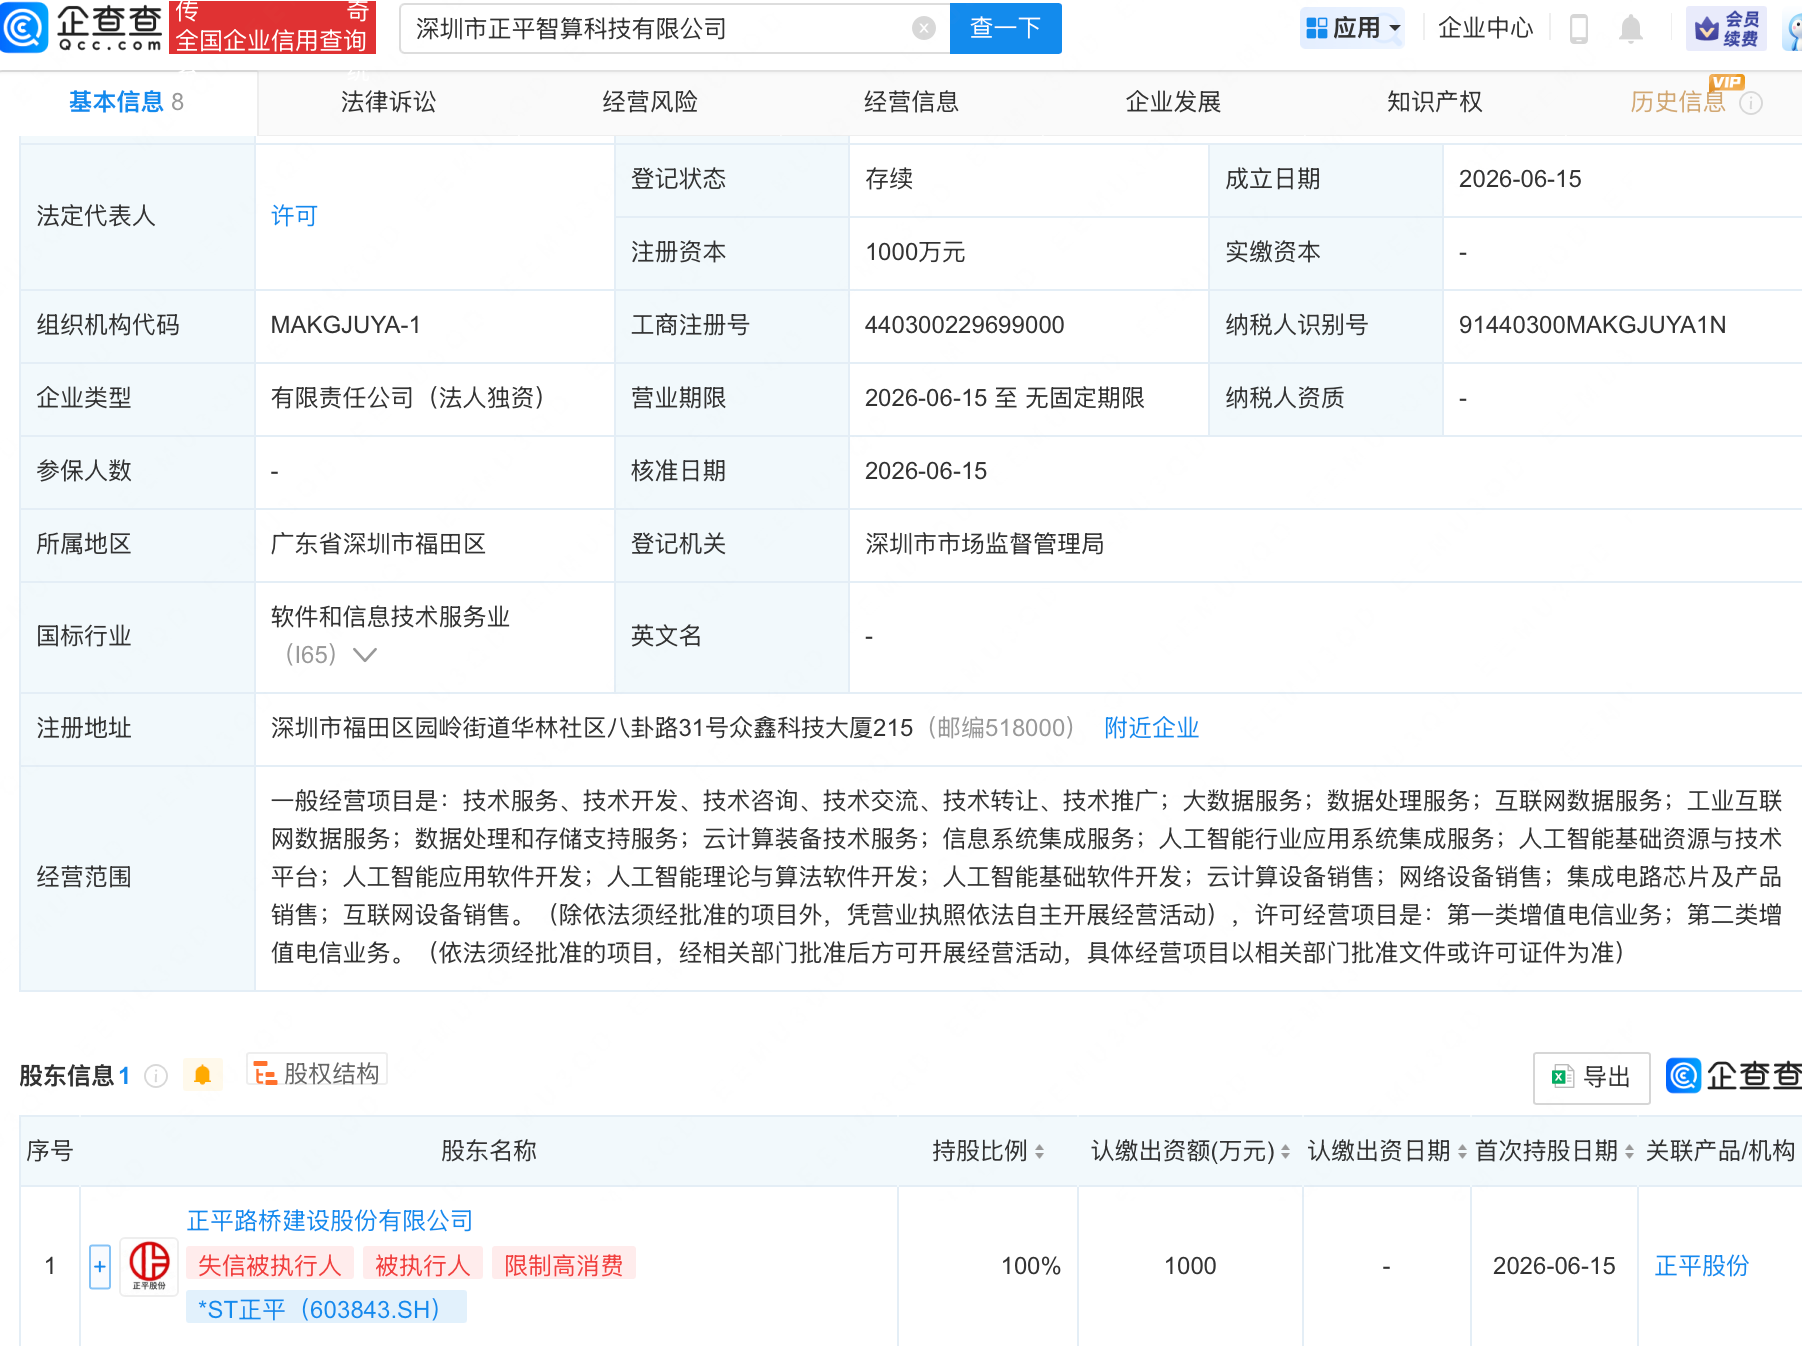The width and height of the screenshot is (1802, 1346).
Task: Open the mobile phone app icon
Action: coord(1579,28)
